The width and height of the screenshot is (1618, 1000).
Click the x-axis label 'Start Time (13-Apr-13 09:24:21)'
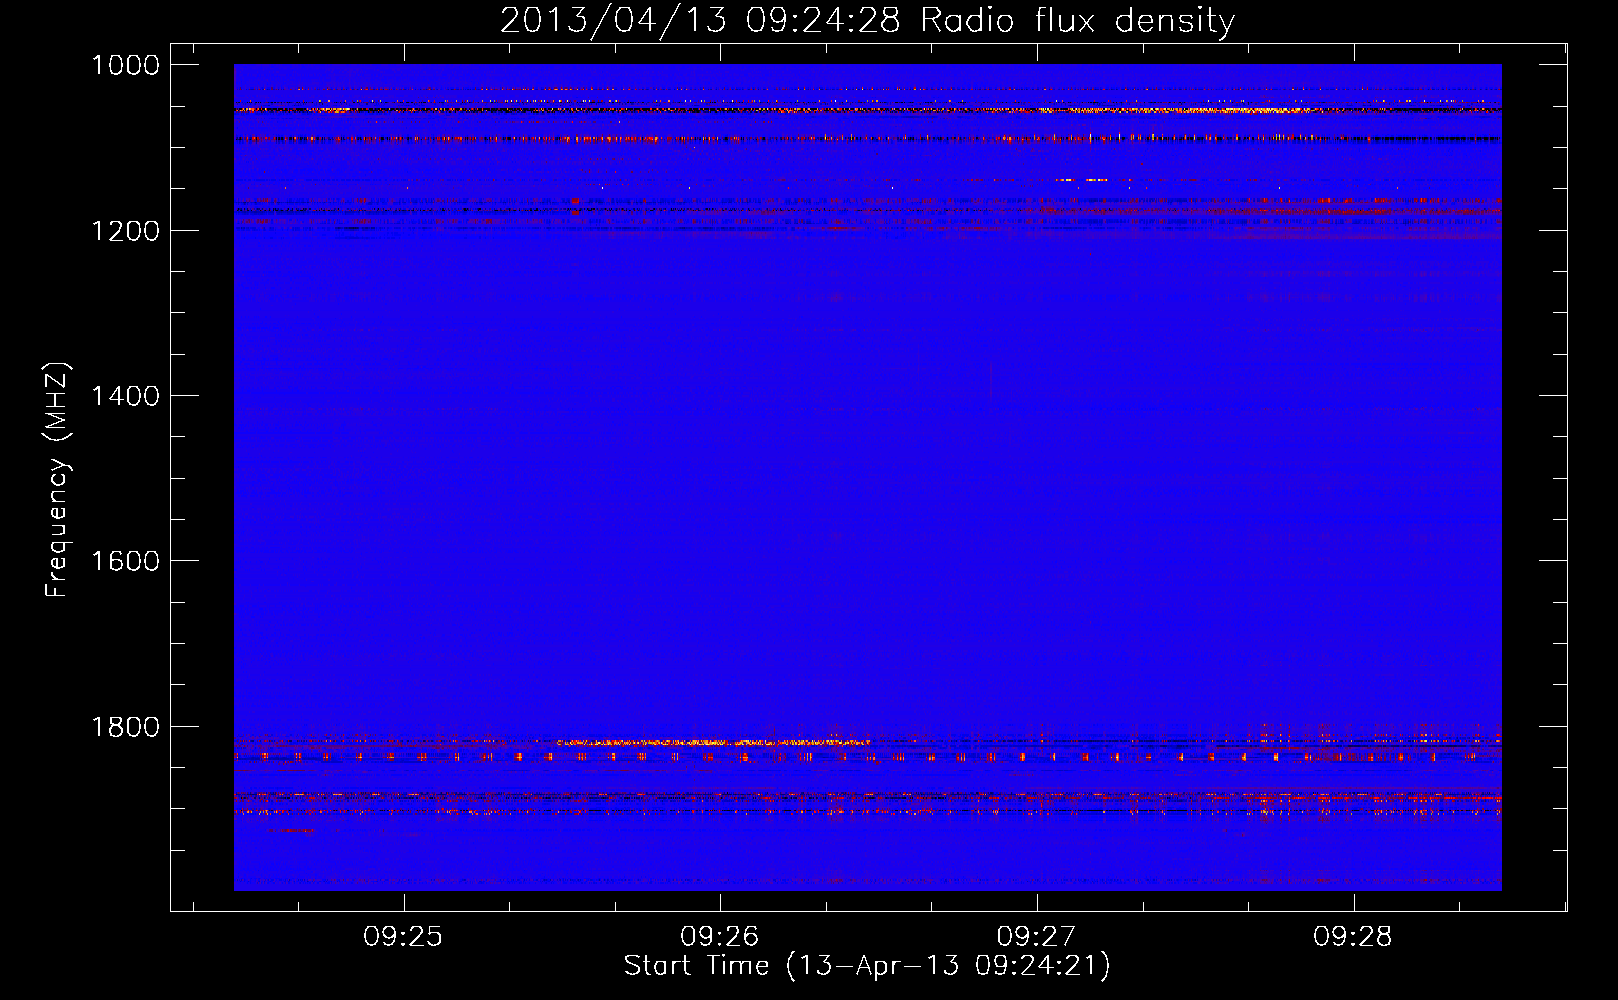pos(867,966)
